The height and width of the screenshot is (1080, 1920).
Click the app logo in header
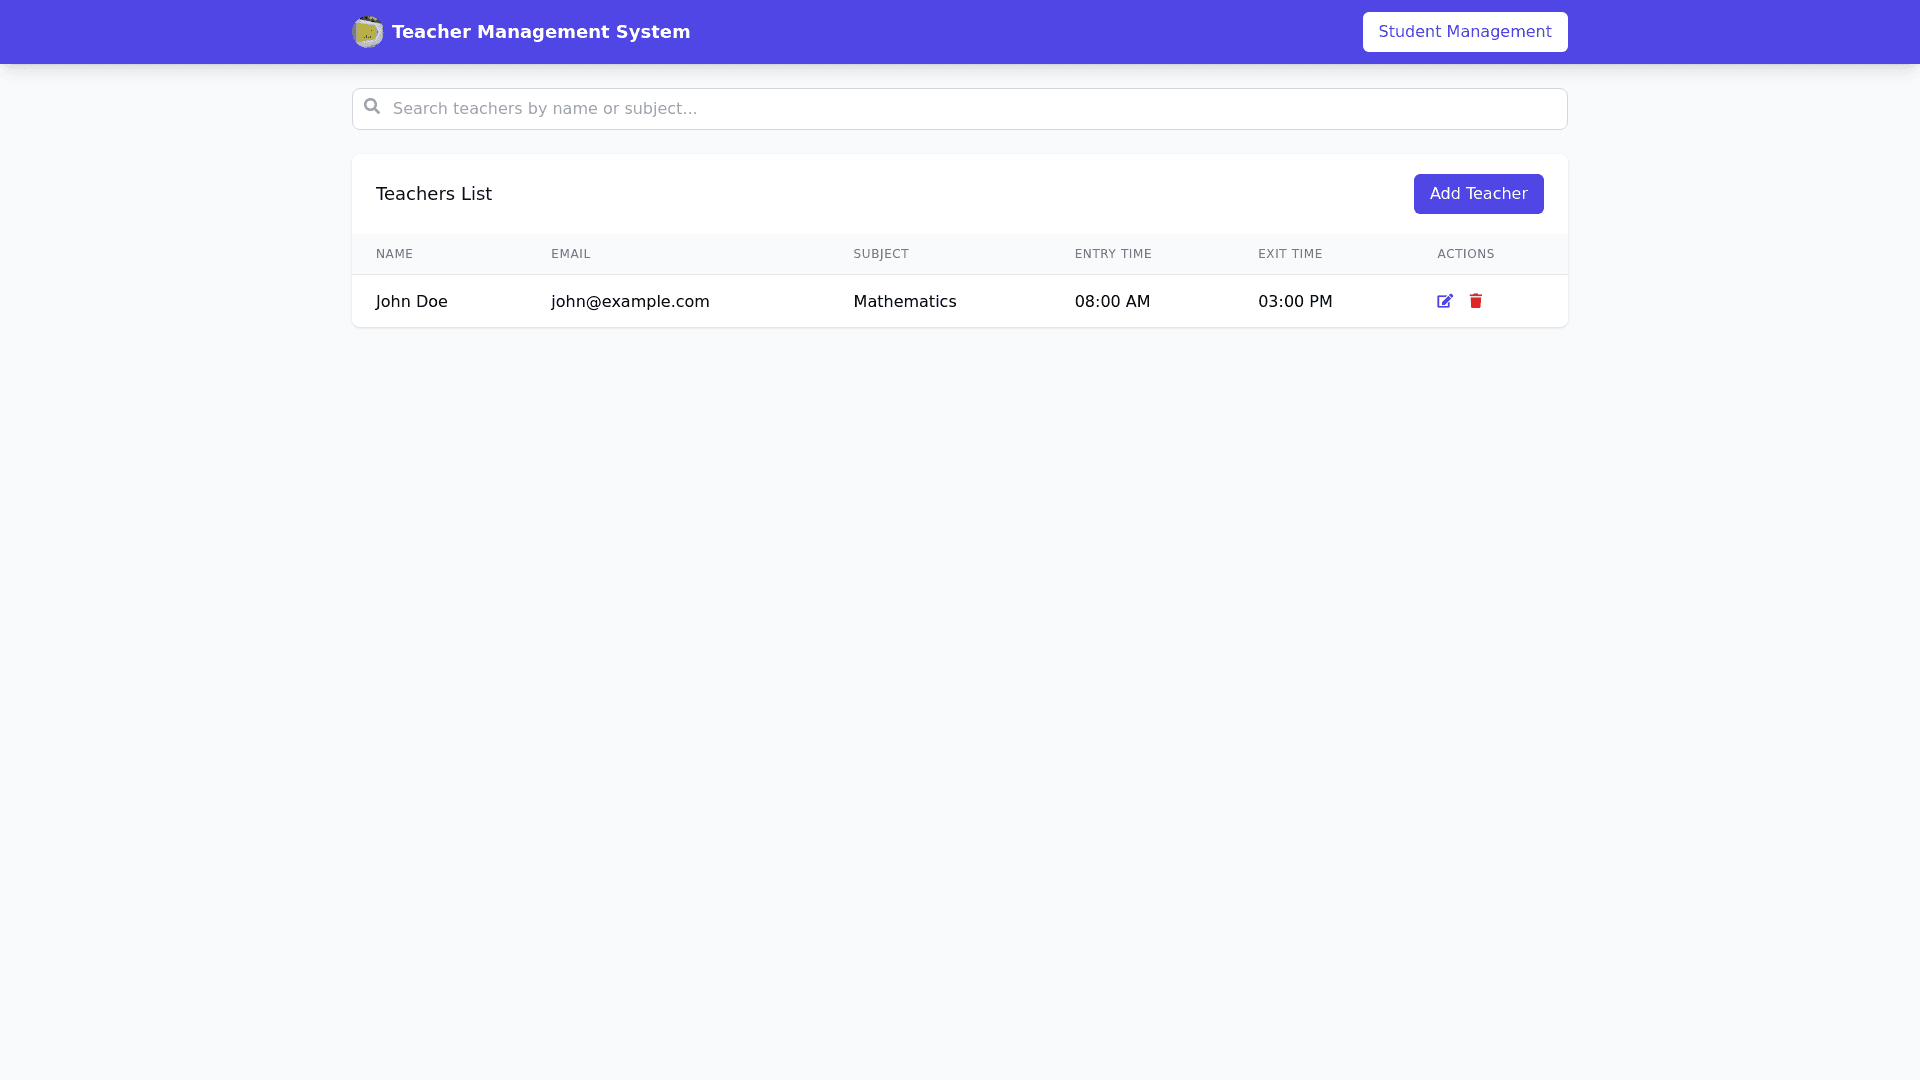(367, 32)
